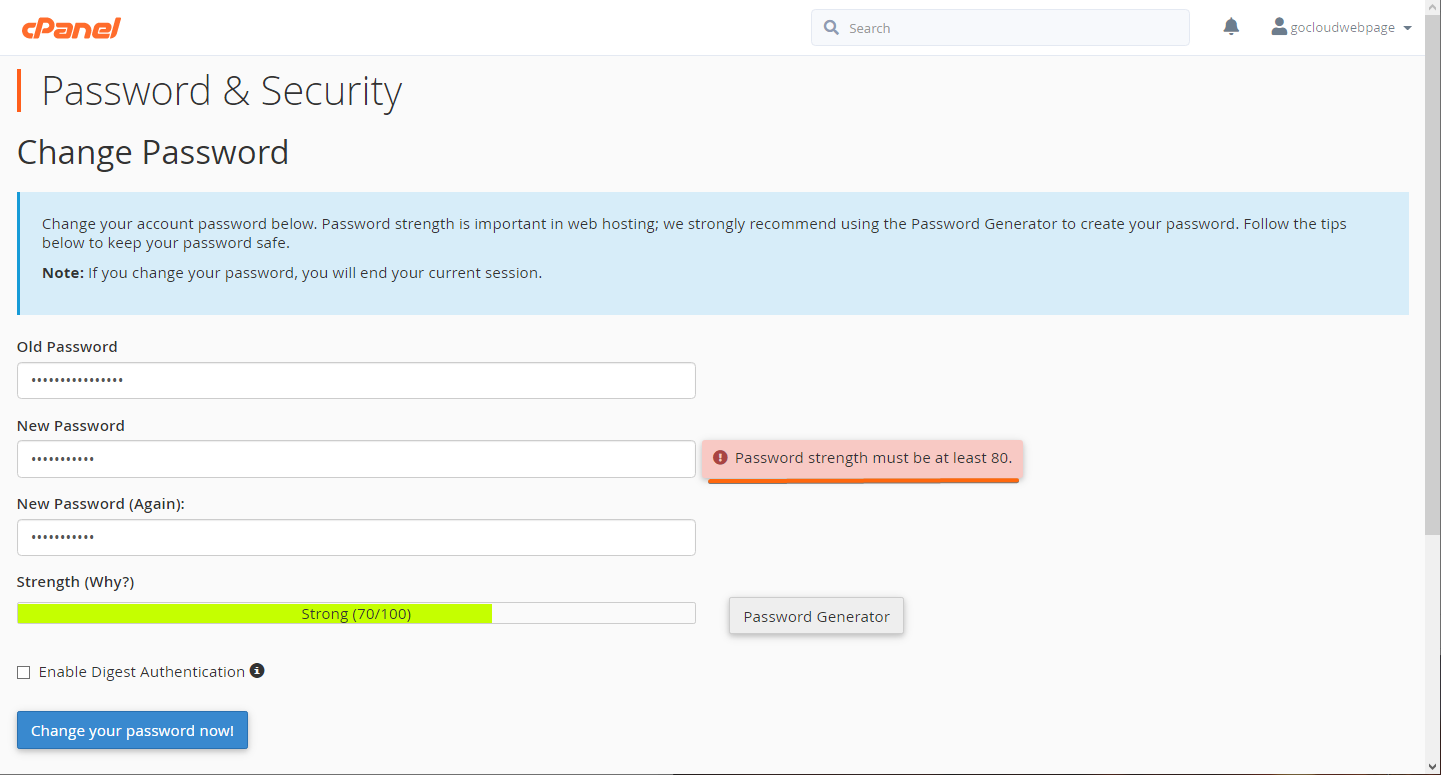Image resolution: width=1441 pixels, height=775 pixels.
Task: Click the search magnifier icon
Action: [x=831, y=28]
